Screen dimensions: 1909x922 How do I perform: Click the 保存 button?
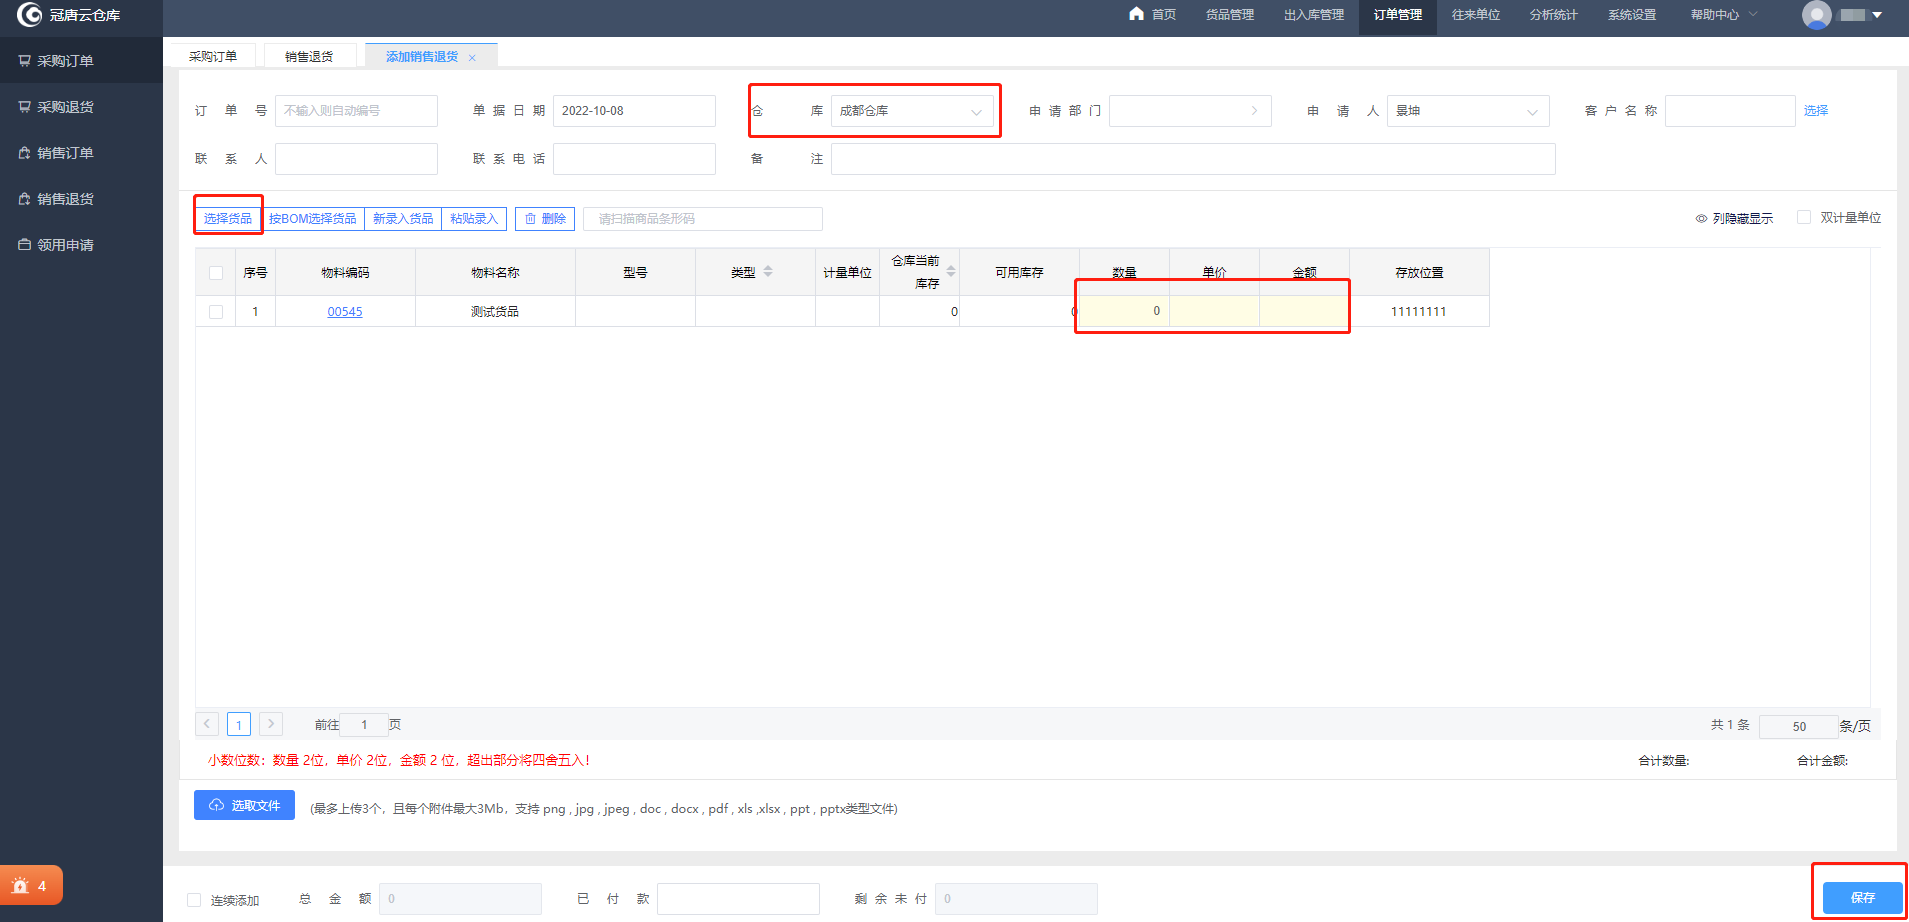pyautogui.click(x=1862, y=898)
